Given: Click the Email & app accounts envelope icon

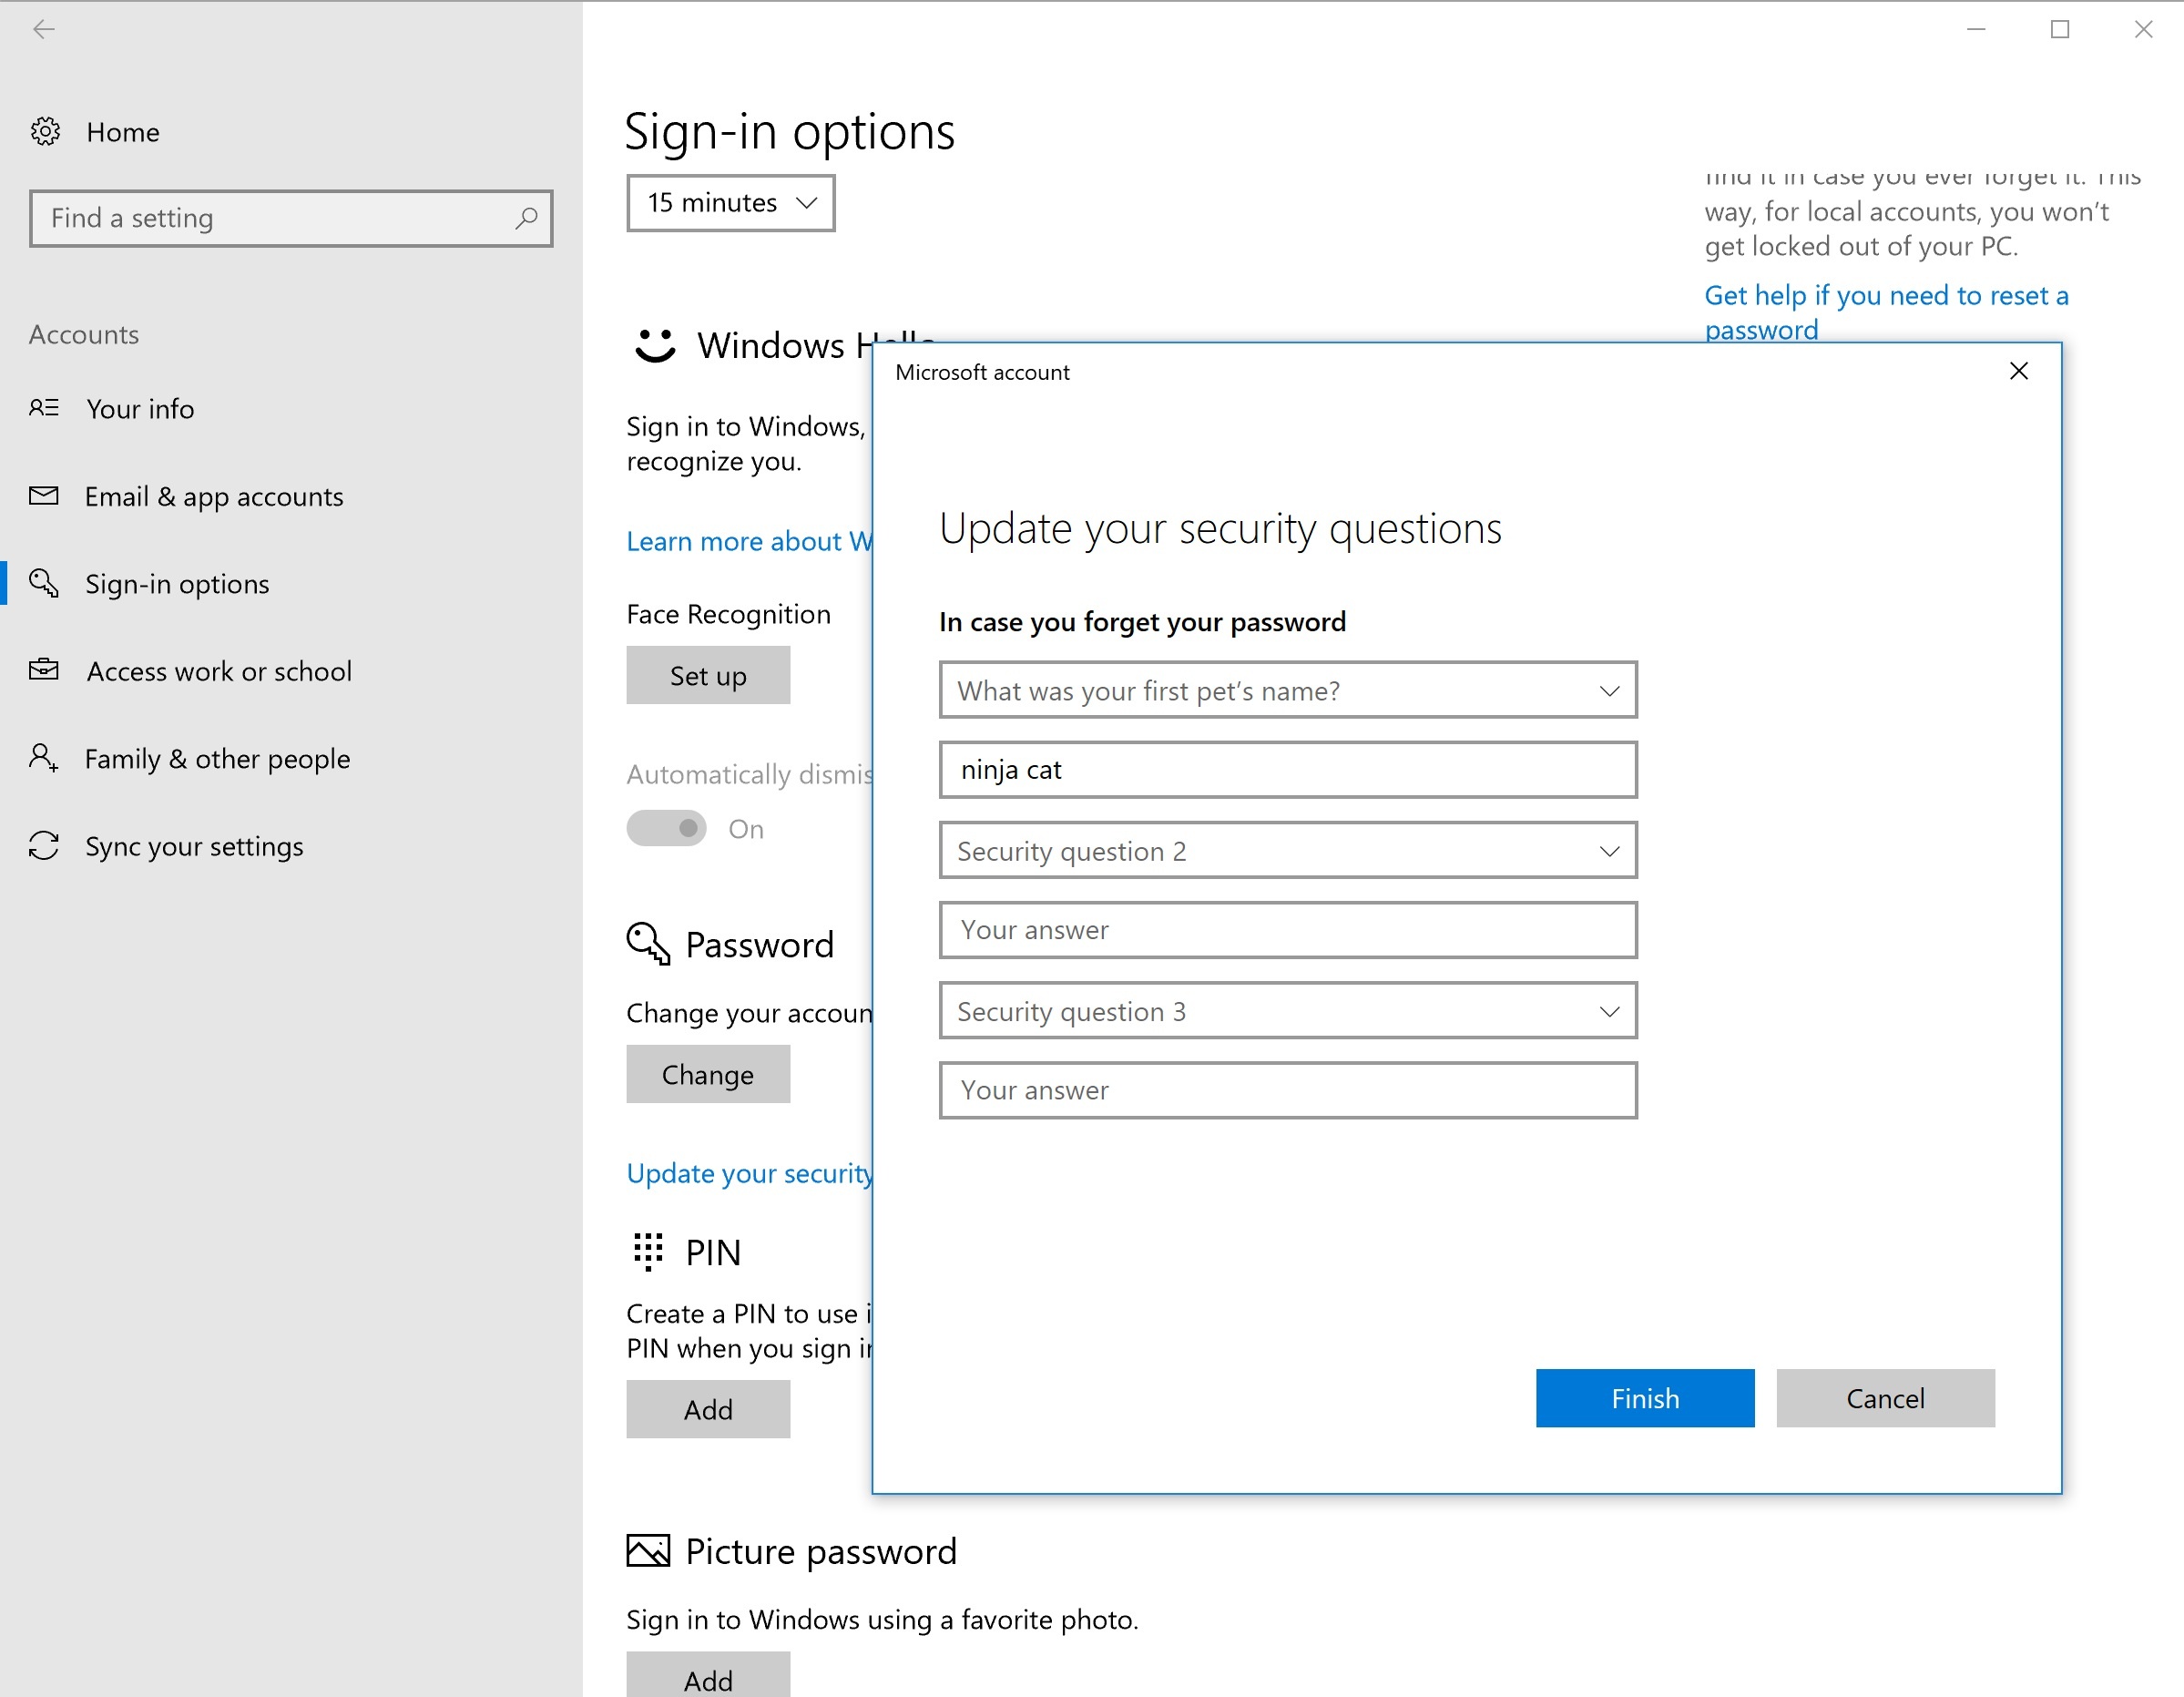Looking at the screenshot, I should click(44, 496).
